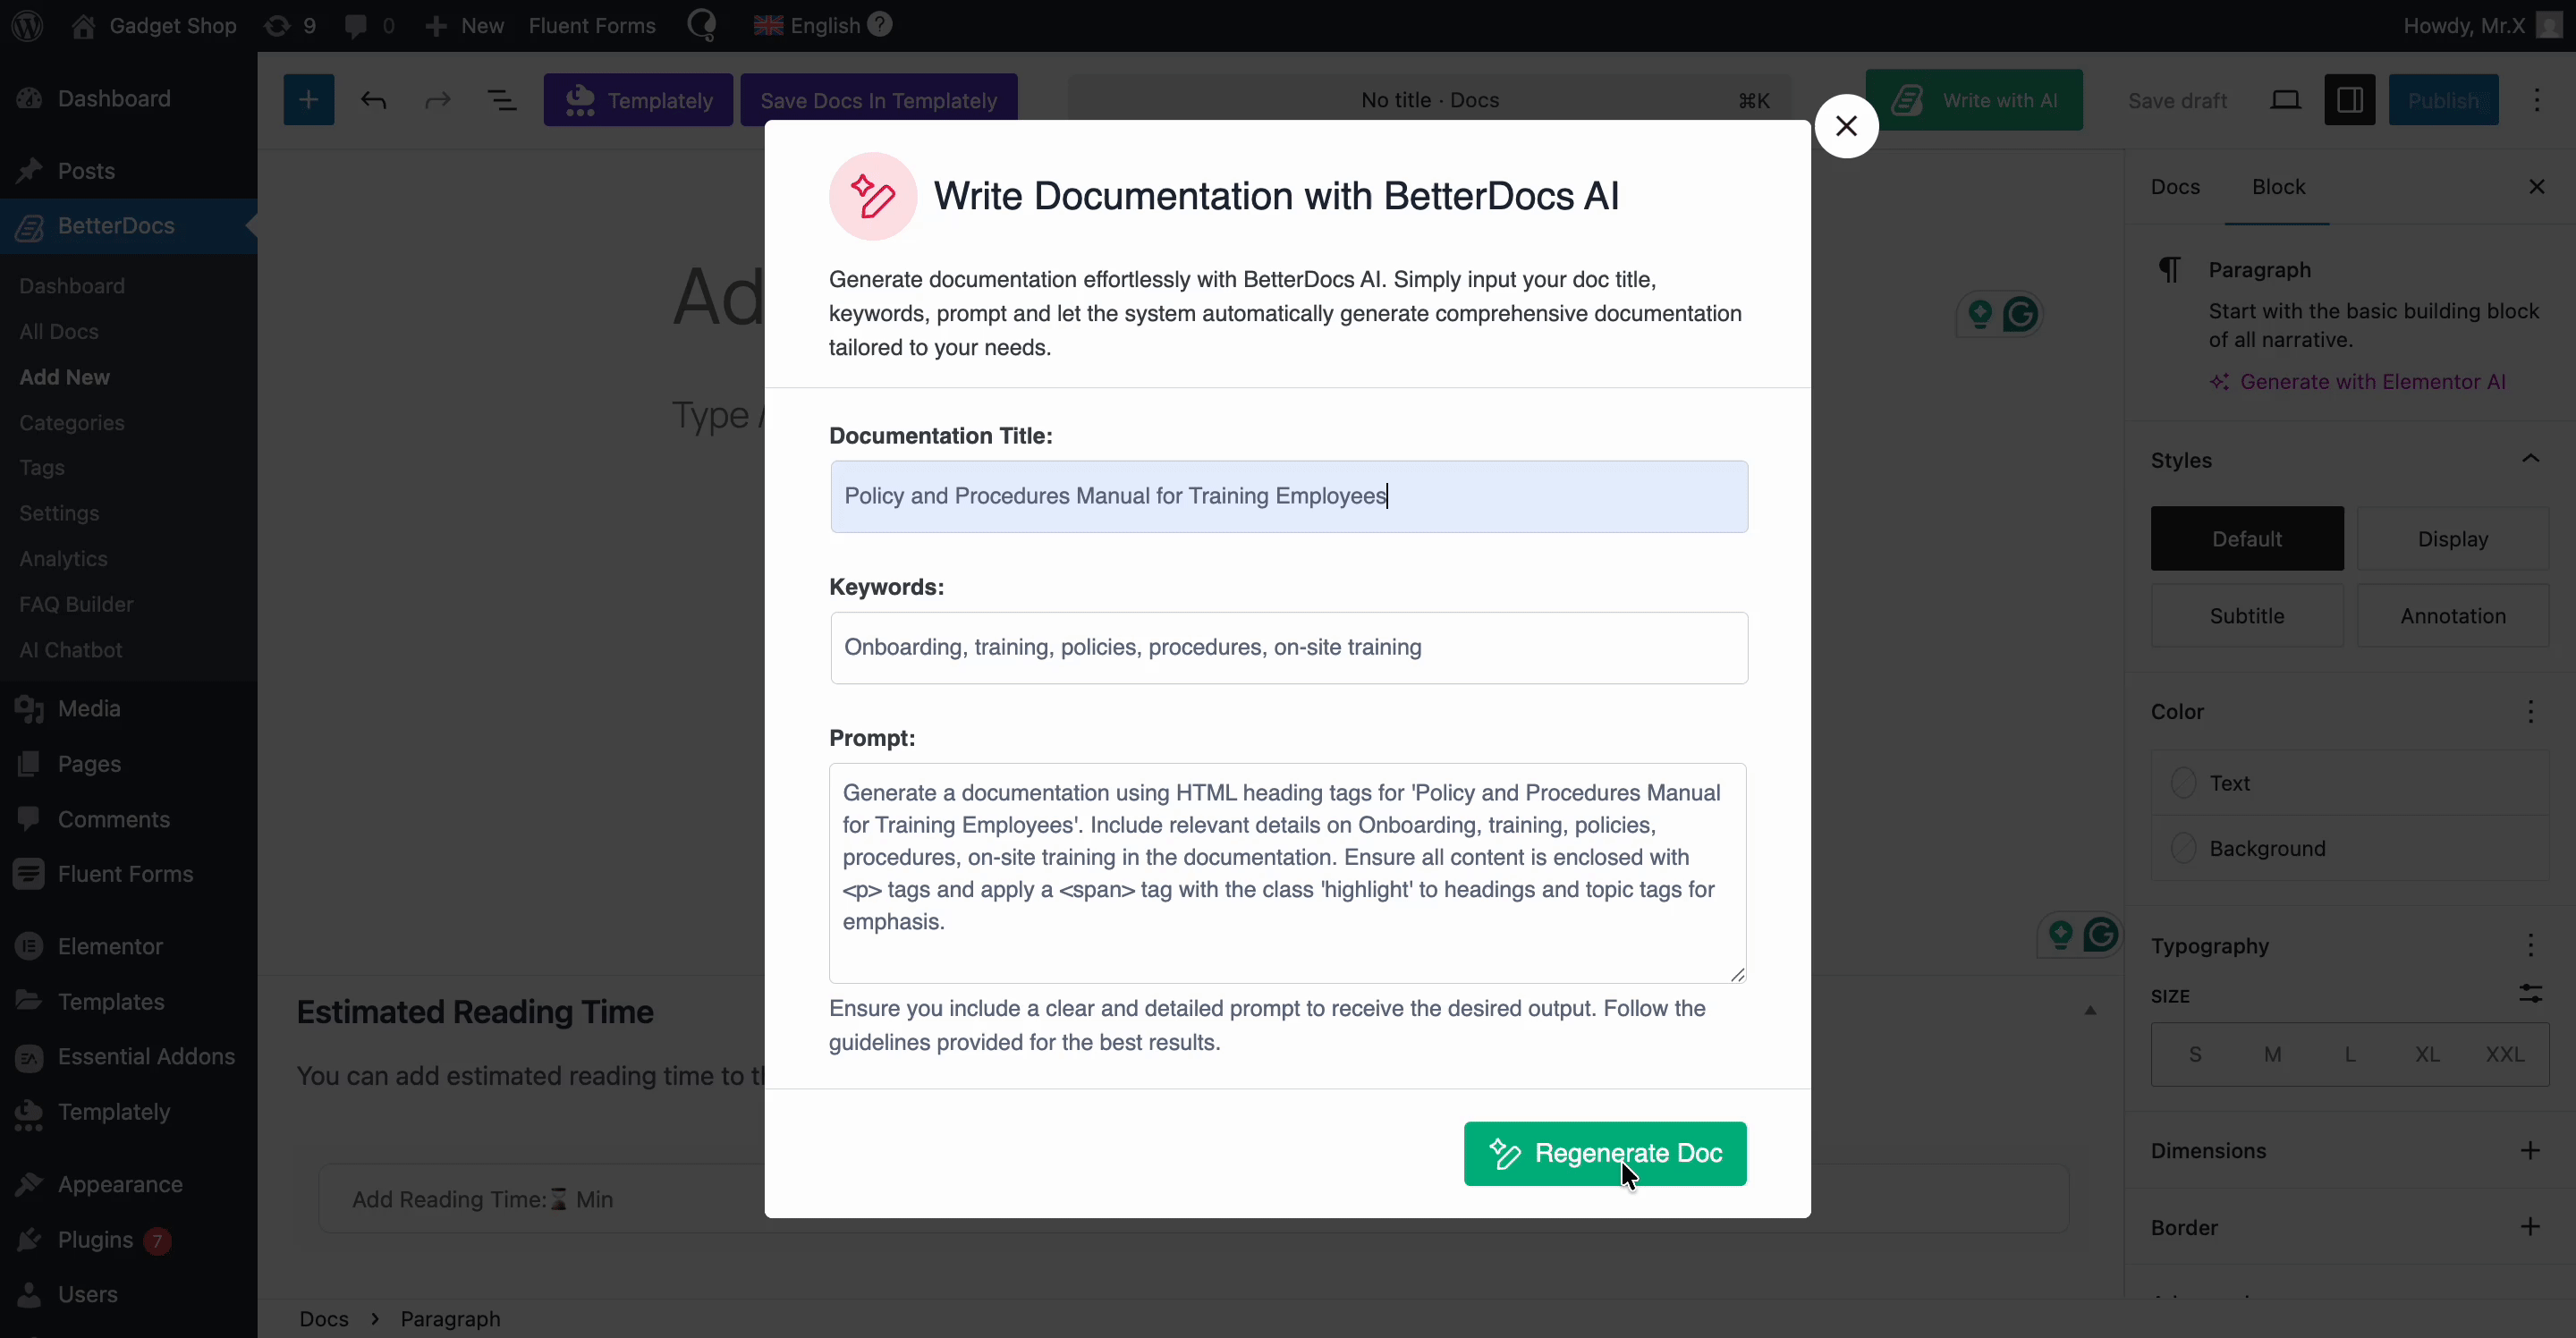Switch to the Docs tab in sidebar panel

point(2174,186)
